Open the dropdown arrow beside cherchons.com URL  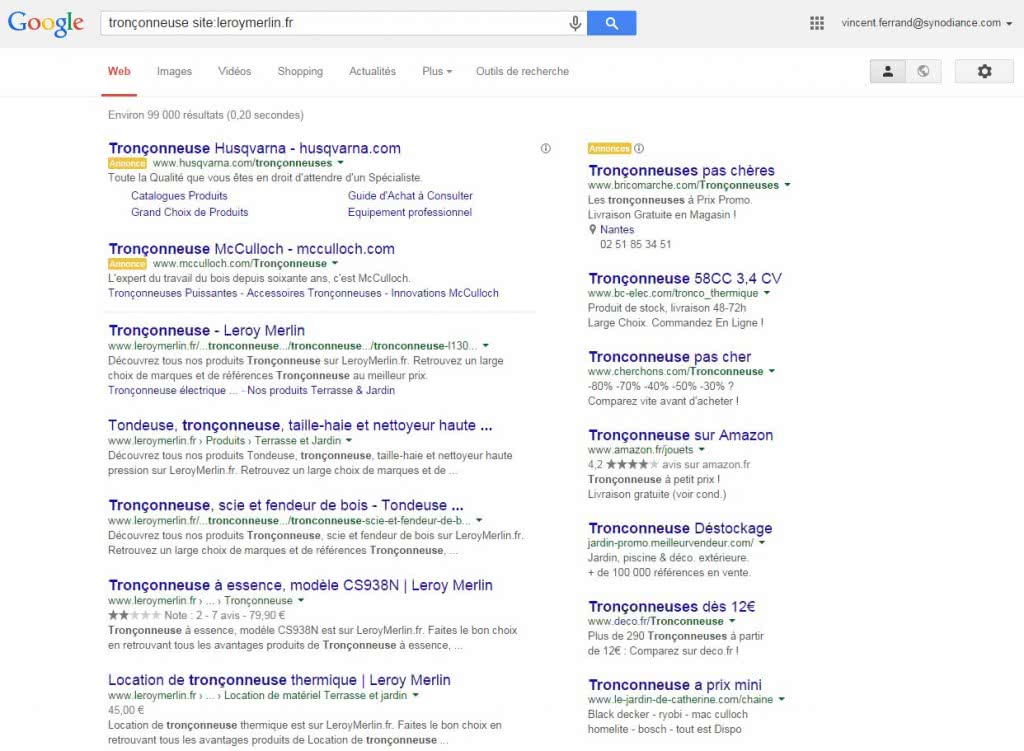(772, 371)
